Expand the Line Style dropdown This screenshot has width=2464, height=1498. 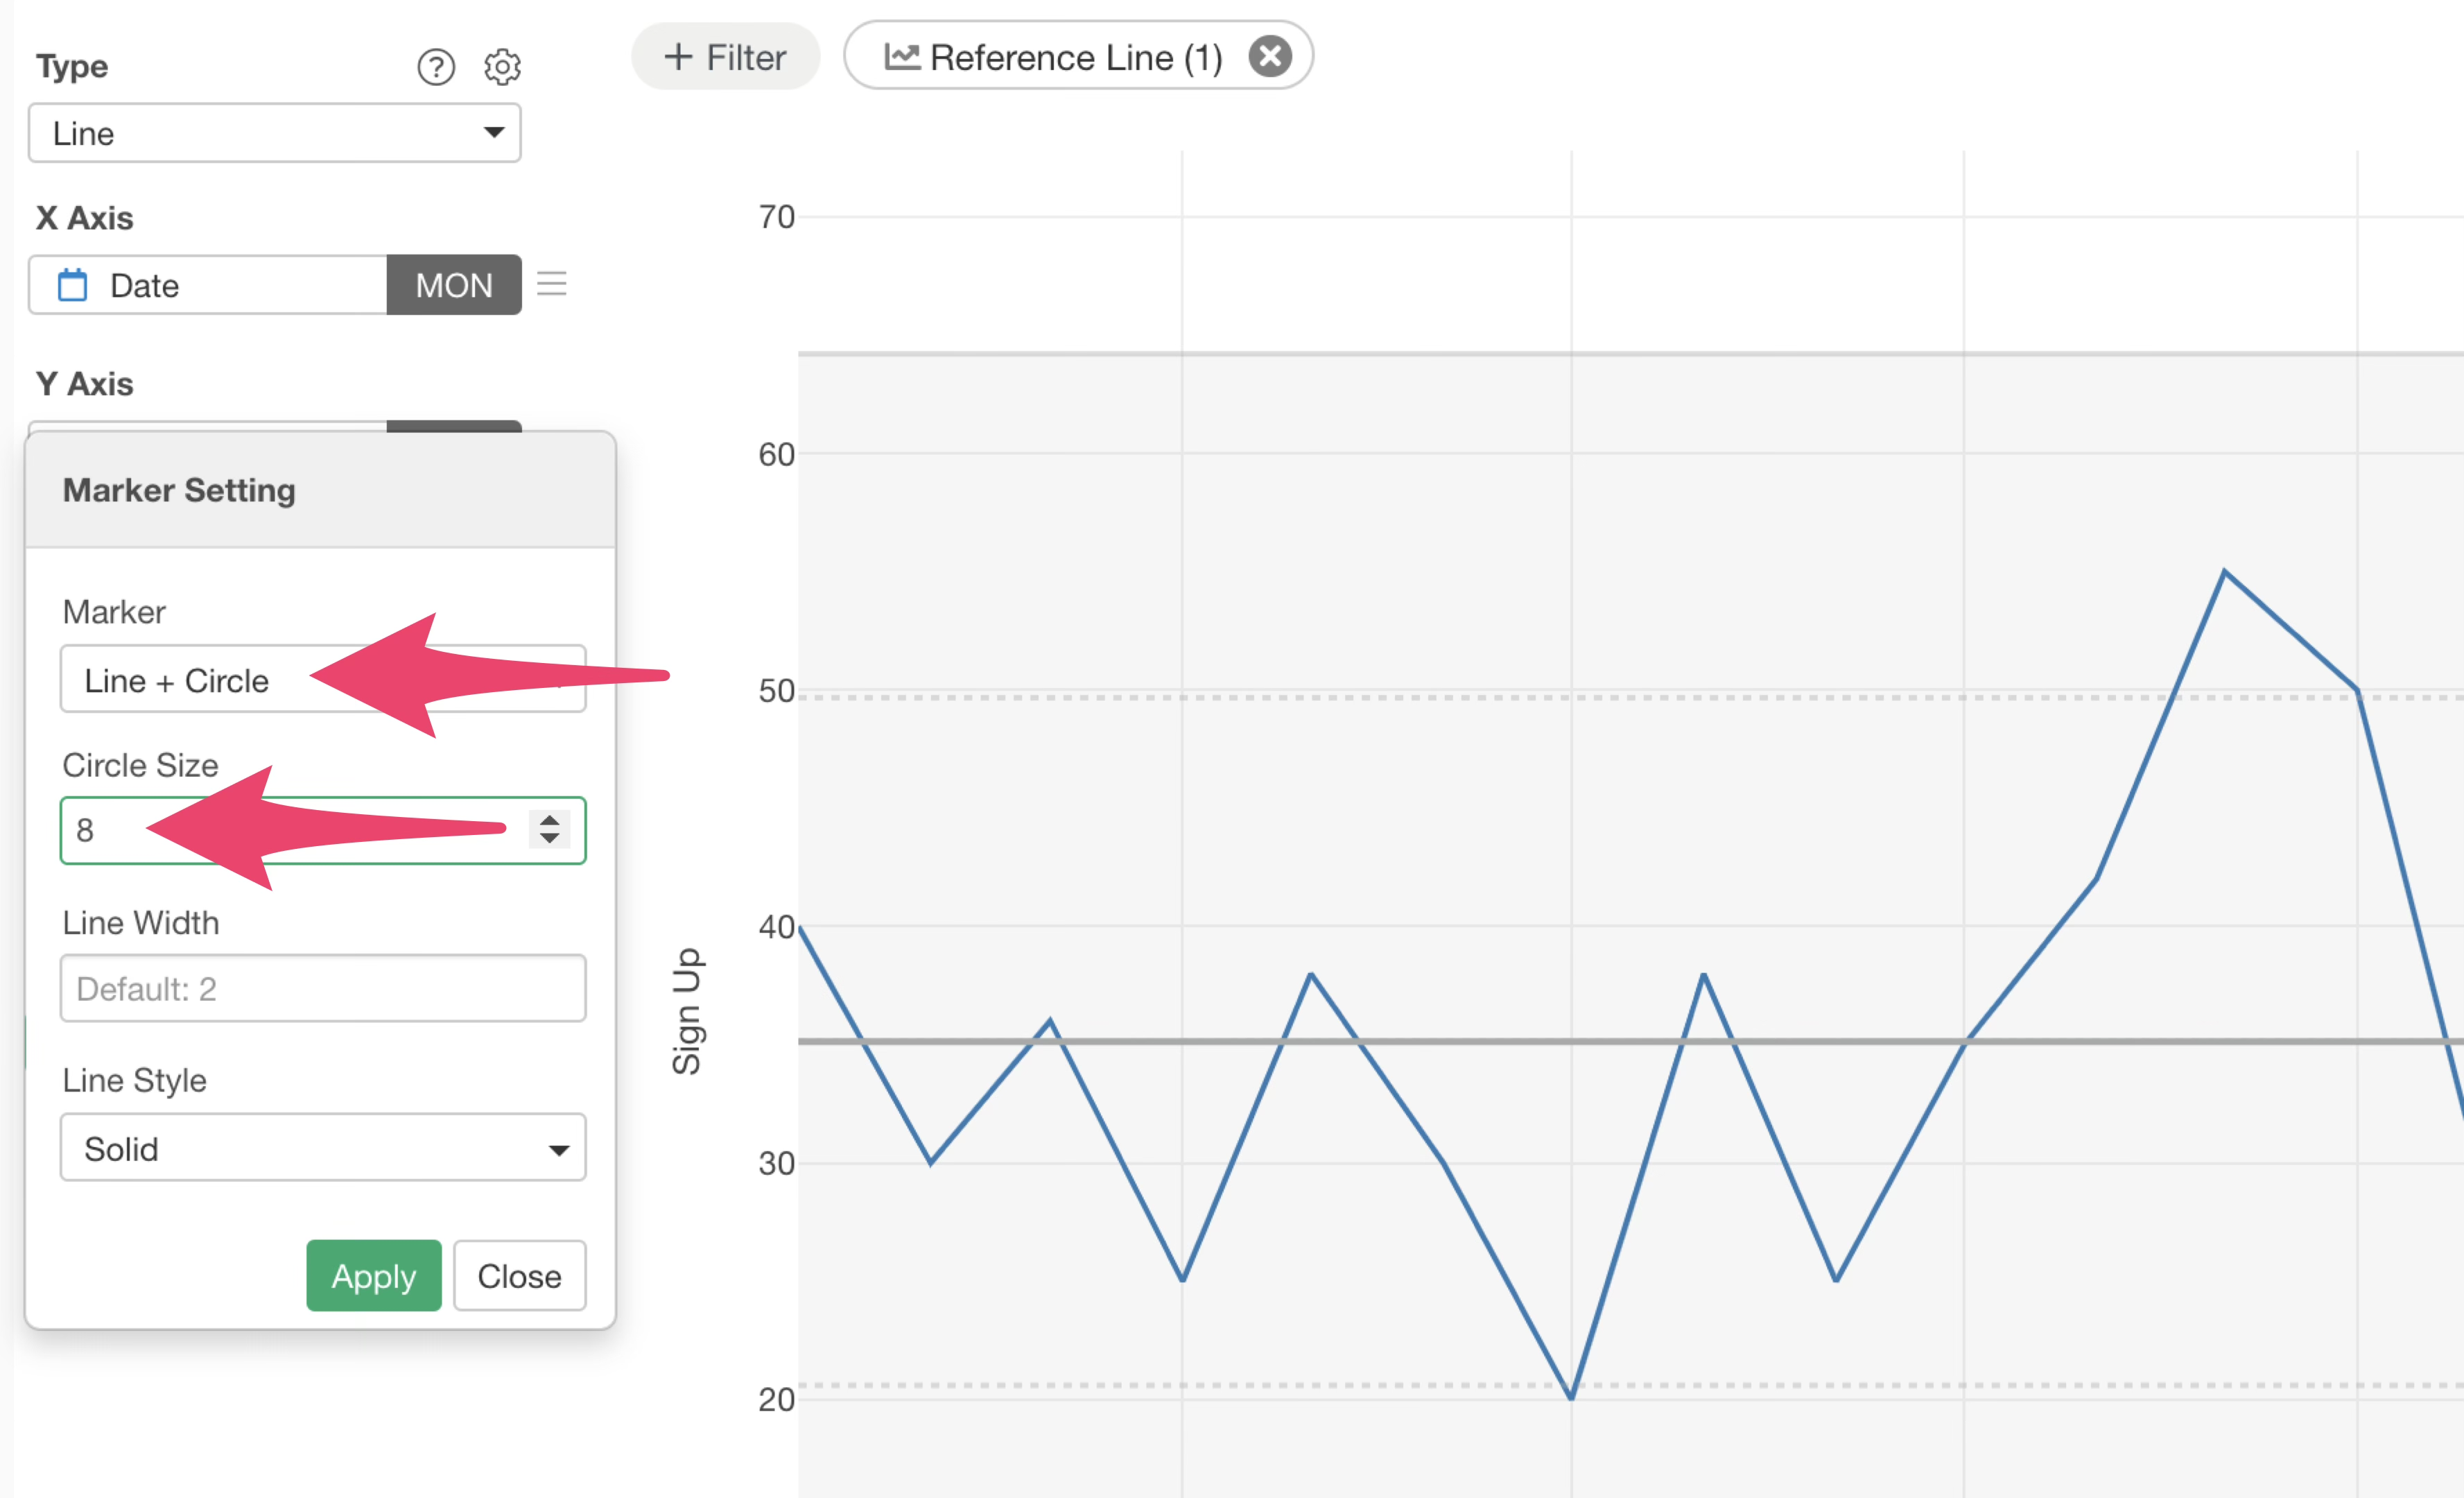pyautogui.click(x=322, y=1148)
